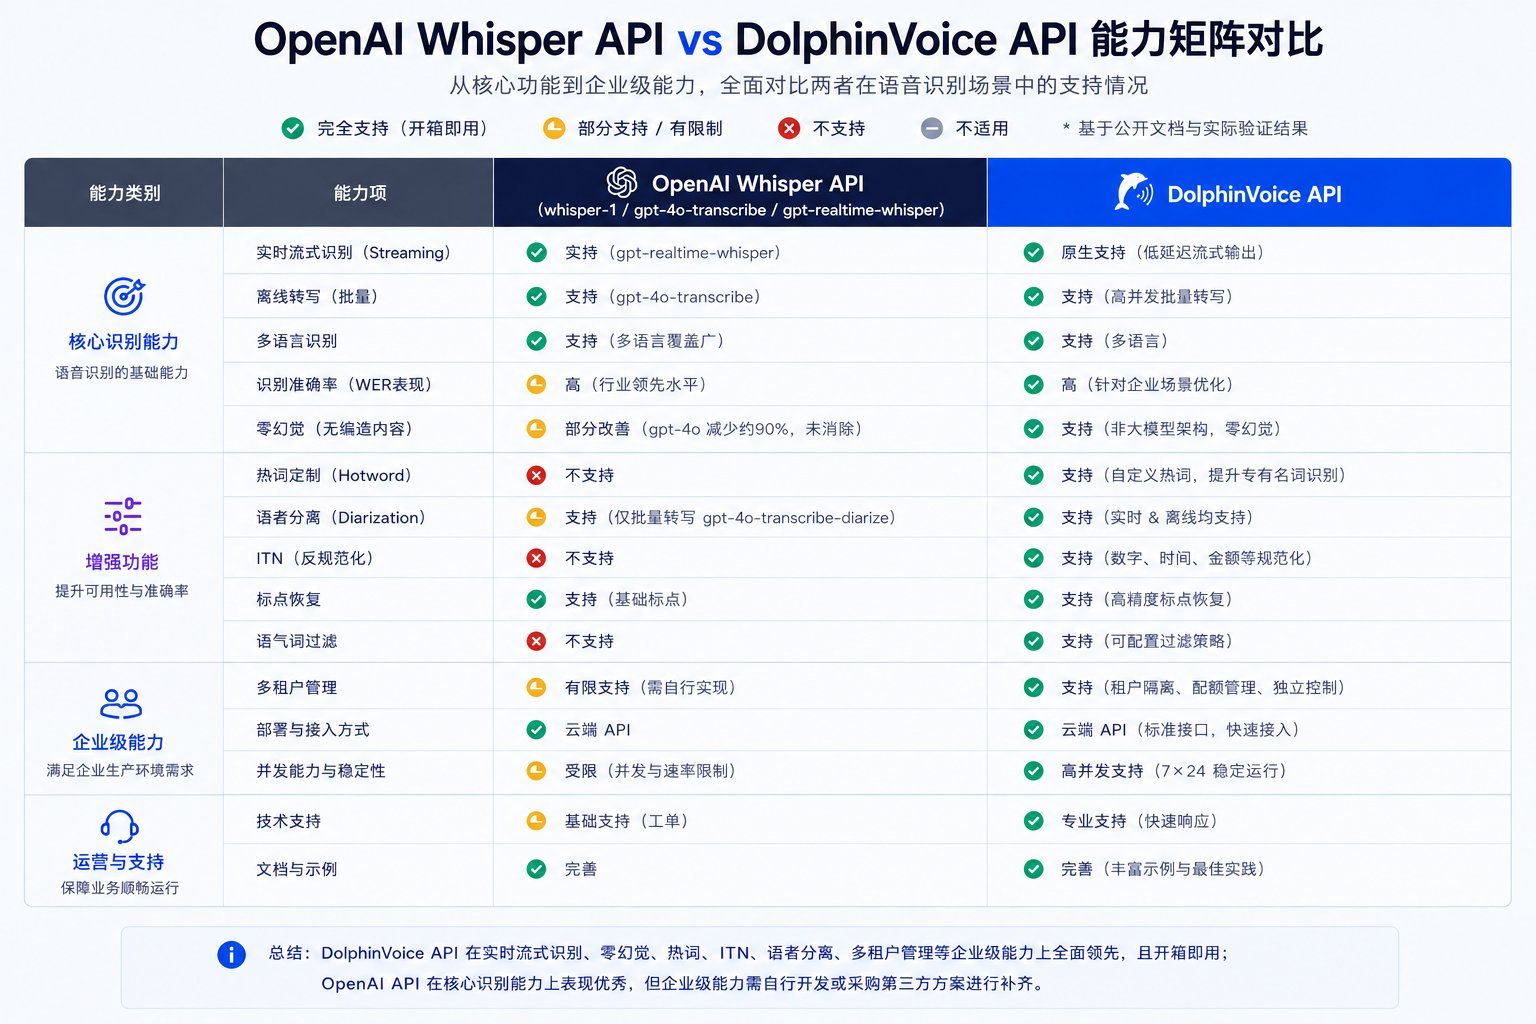Viewport: 1536px width, 1024px height.
Task: Click the red cross in OpenAI 语气词过滤 row
Action: click(x=536, y=641)
